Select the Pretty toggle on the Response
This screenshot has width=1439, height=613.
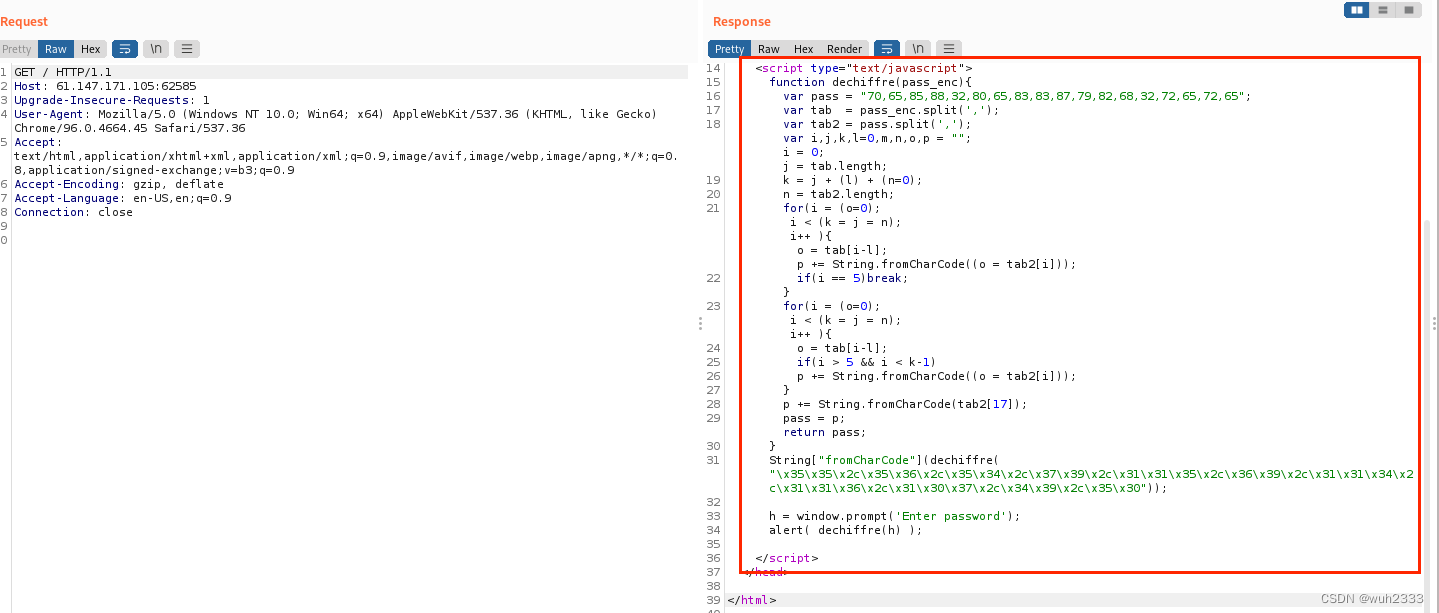[x=728, y=48]
